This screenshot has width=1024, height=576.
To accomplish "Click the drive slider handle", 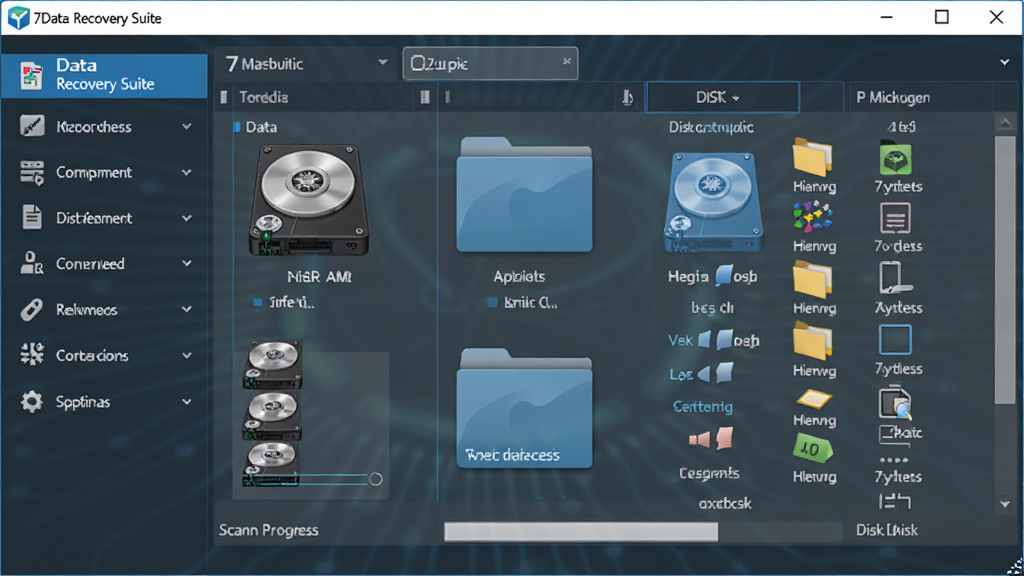I will point(376,479).
